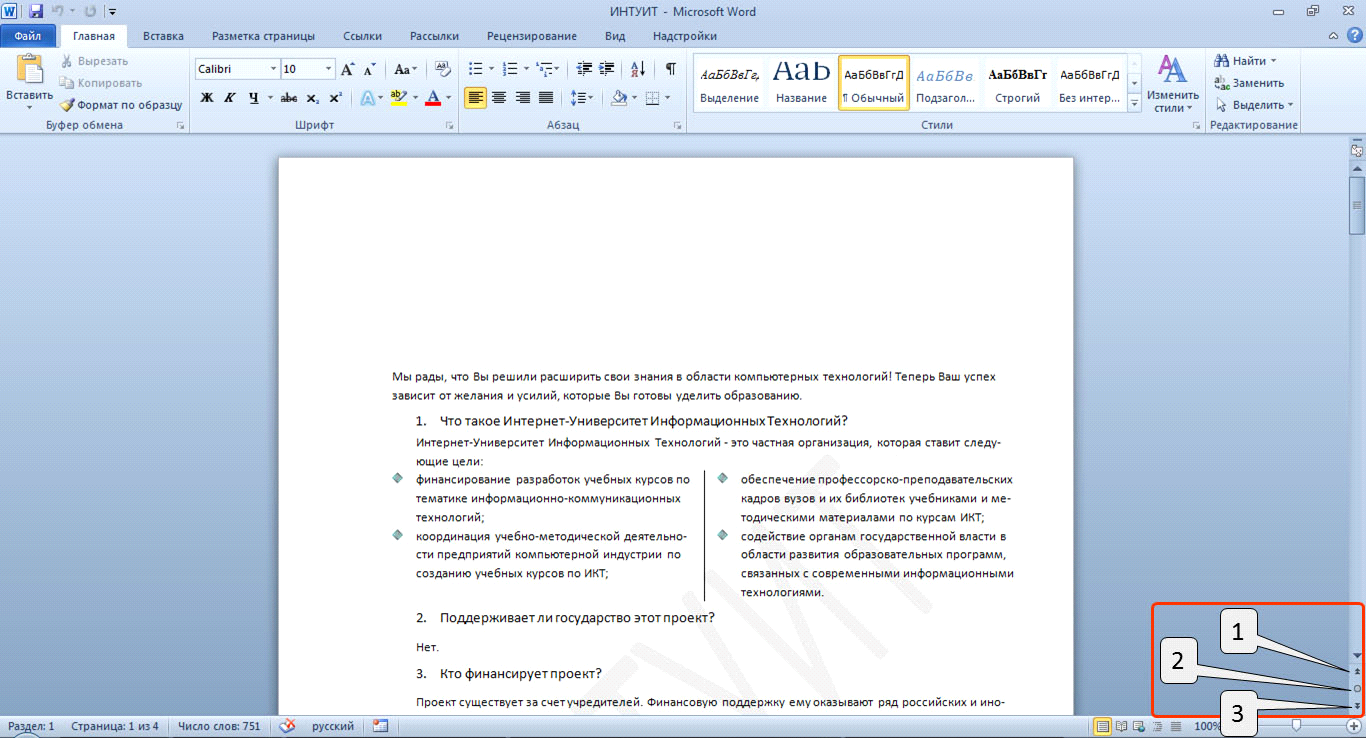Switch to the Ссылки tab

362,36
